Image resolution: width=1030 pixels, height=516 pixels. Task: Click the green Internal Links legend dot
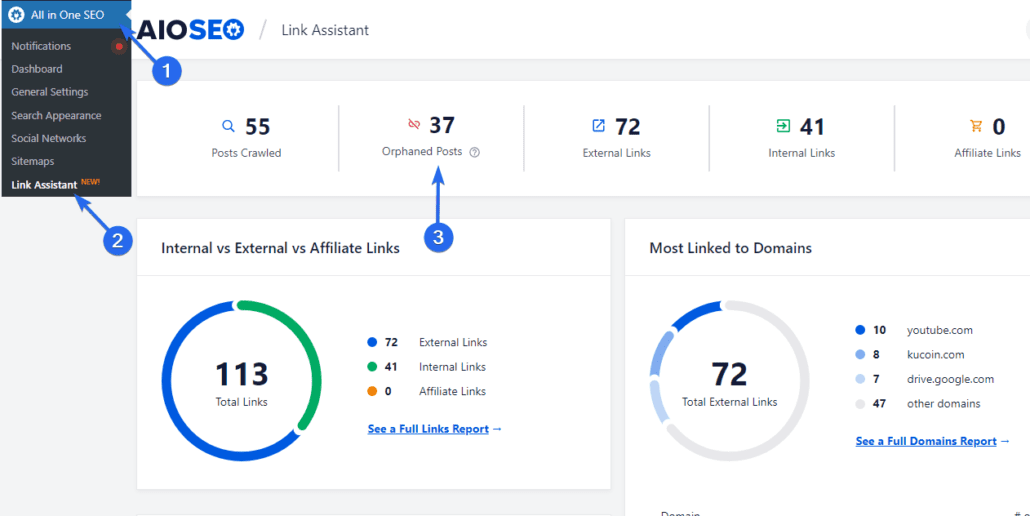(372, 367)
